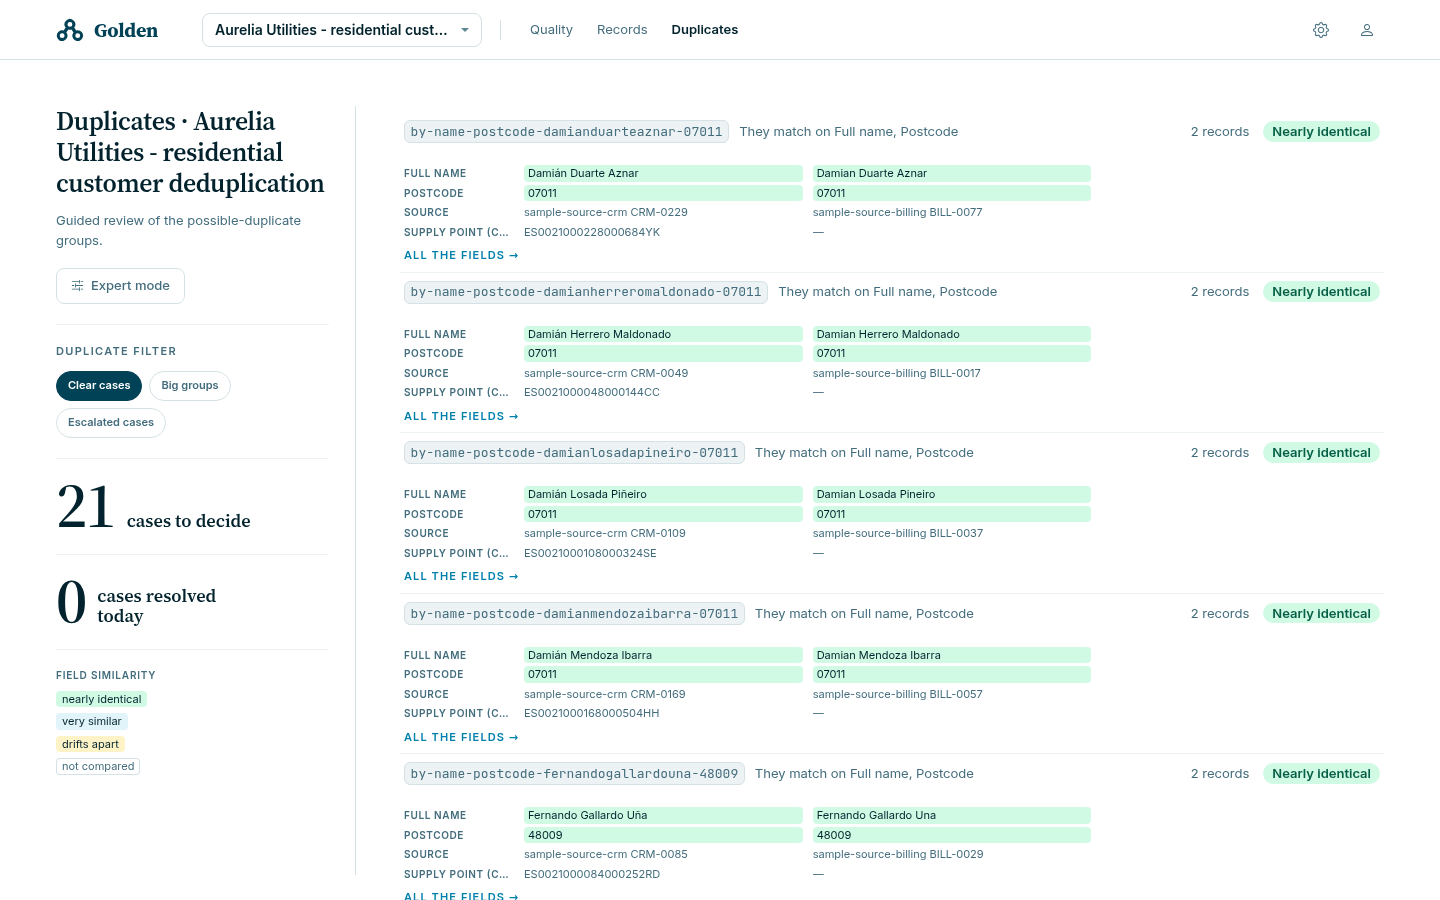This screenshot has width=1440, height=900.
Task: Click source 'sample-source-crm CRM-0049'
Action: [606, 374]
